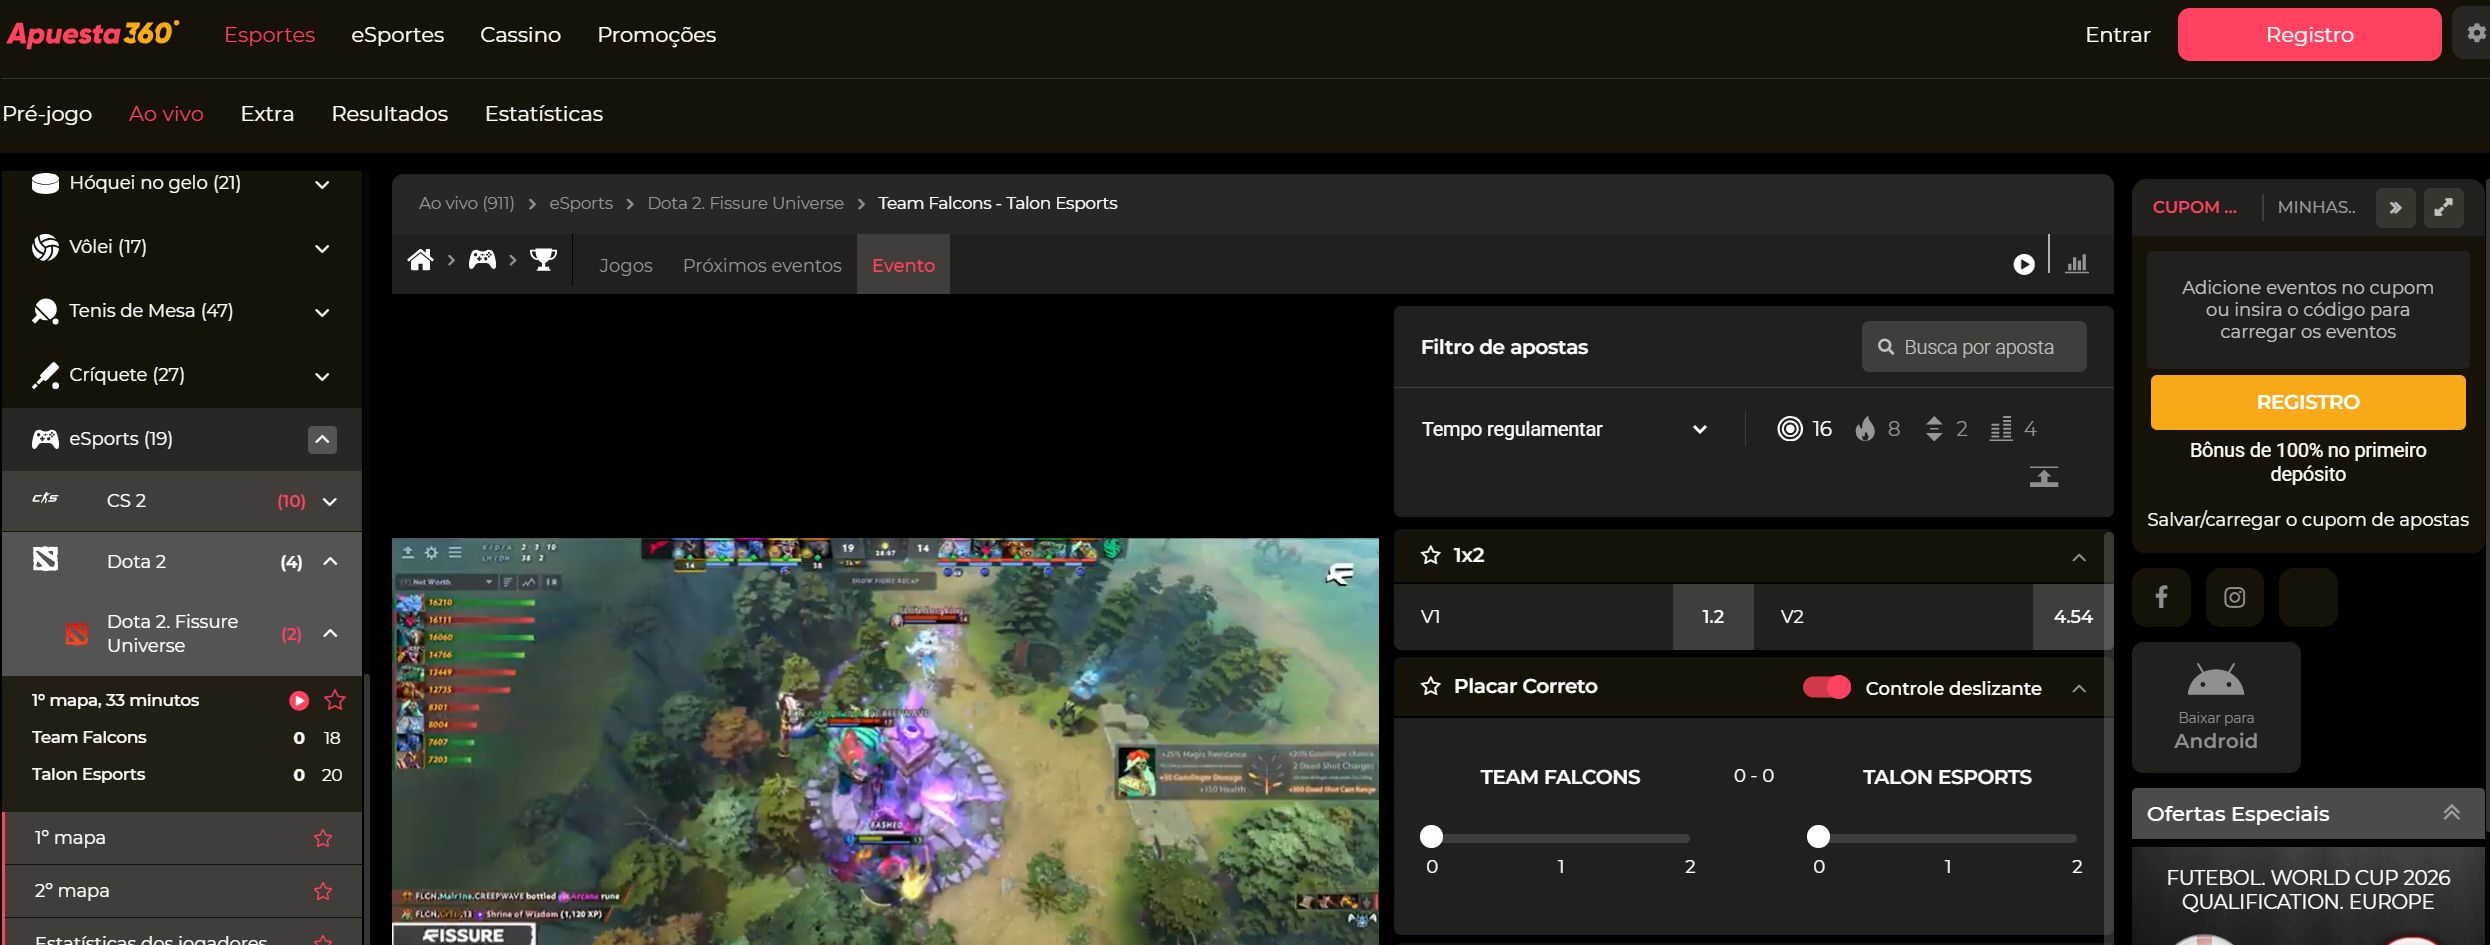Click the yellow REGISTRO button

[x=2308, y=402]
